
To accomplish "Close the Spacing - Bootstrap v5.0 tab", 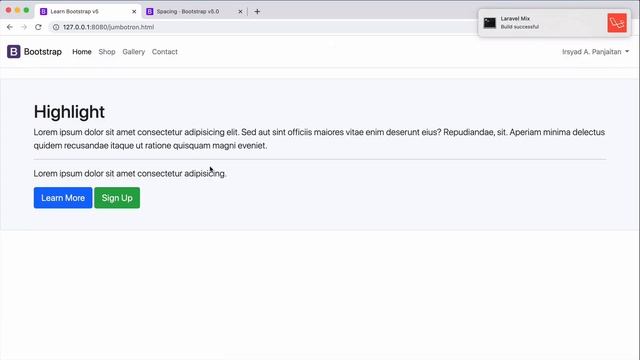I will pos(240,11).
